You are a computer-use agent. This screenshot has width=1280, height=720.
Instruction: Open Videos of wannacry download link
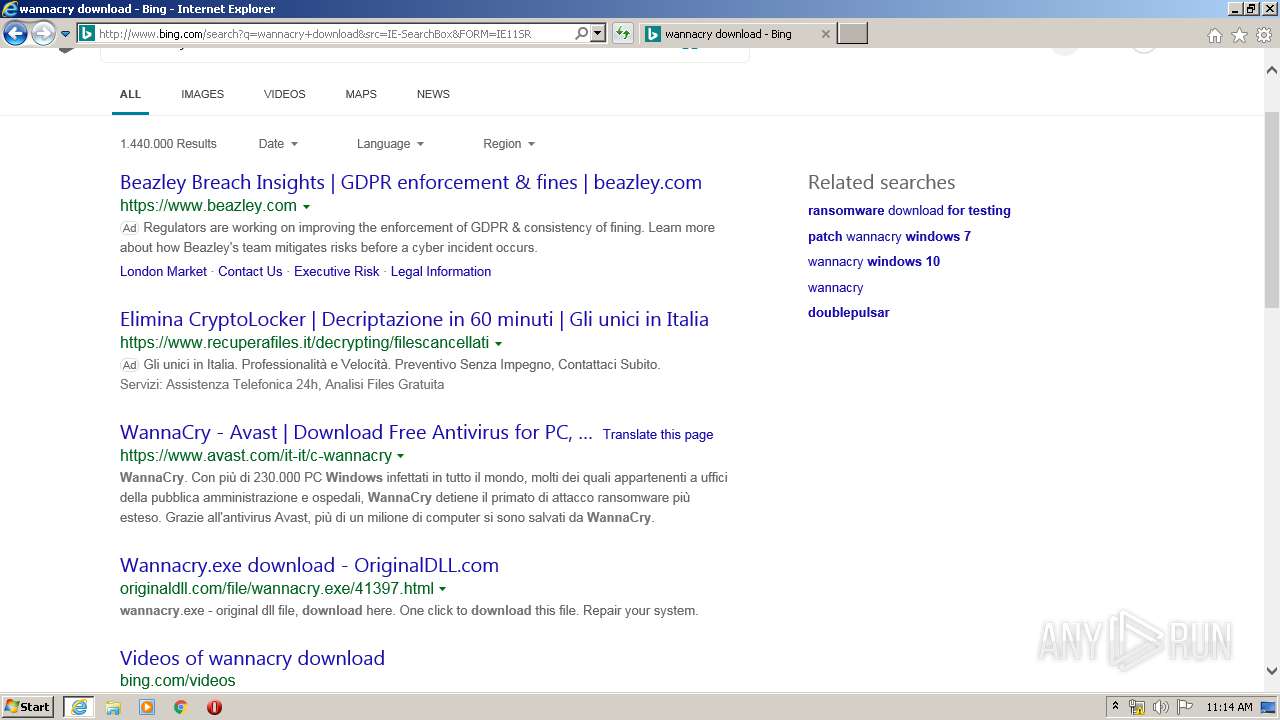point(252,658)
